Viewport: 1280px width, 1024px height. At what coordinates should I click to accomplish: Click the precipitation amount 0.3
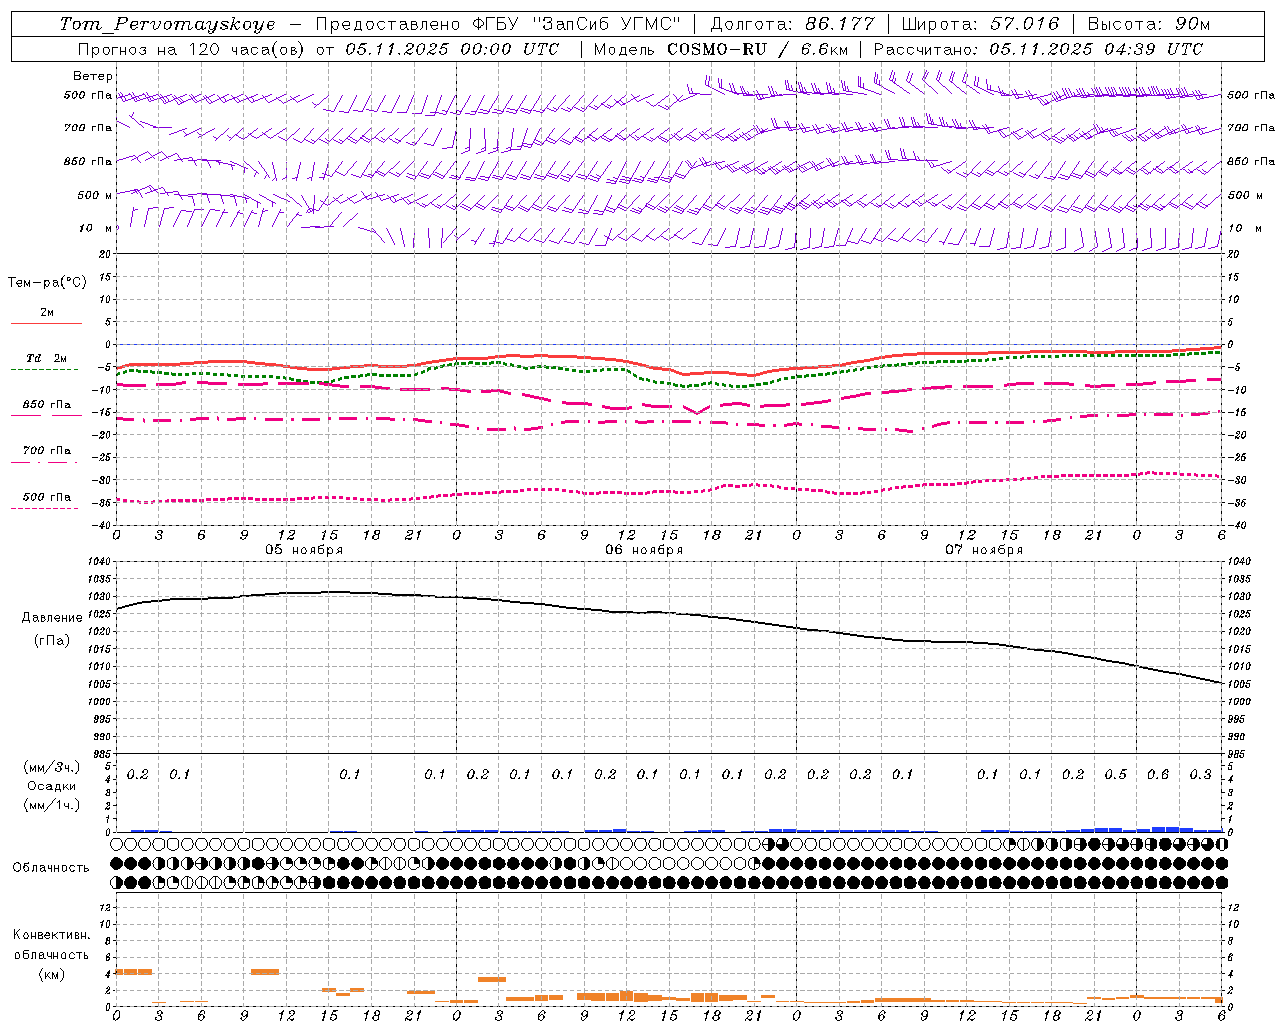coord(1201,774)
